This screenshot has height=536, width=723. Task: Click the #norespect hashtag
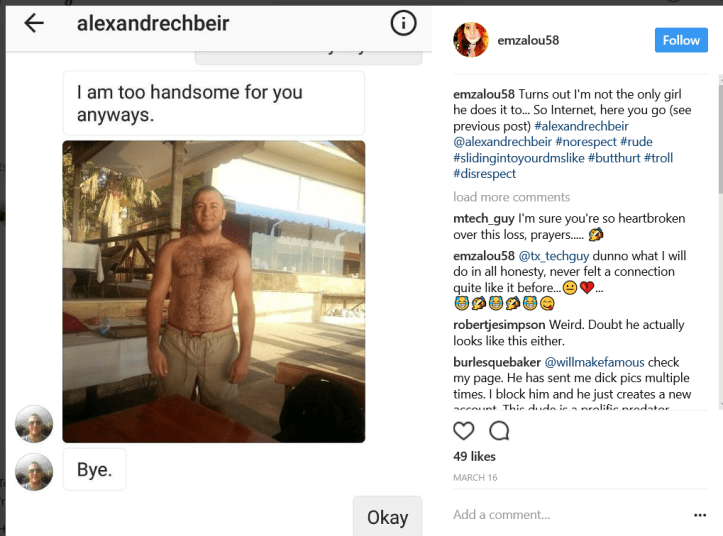(585, 142)
